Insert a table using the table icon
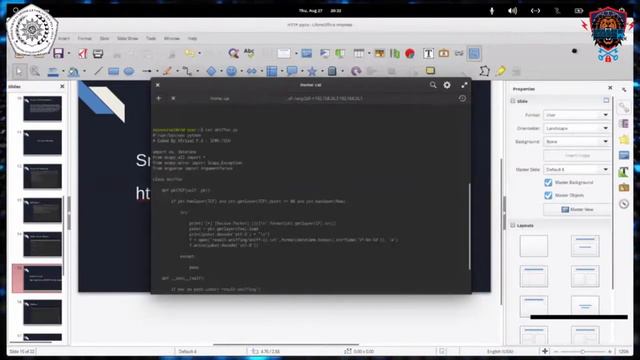Screen dimensions: 640x360 pos(359,53)
